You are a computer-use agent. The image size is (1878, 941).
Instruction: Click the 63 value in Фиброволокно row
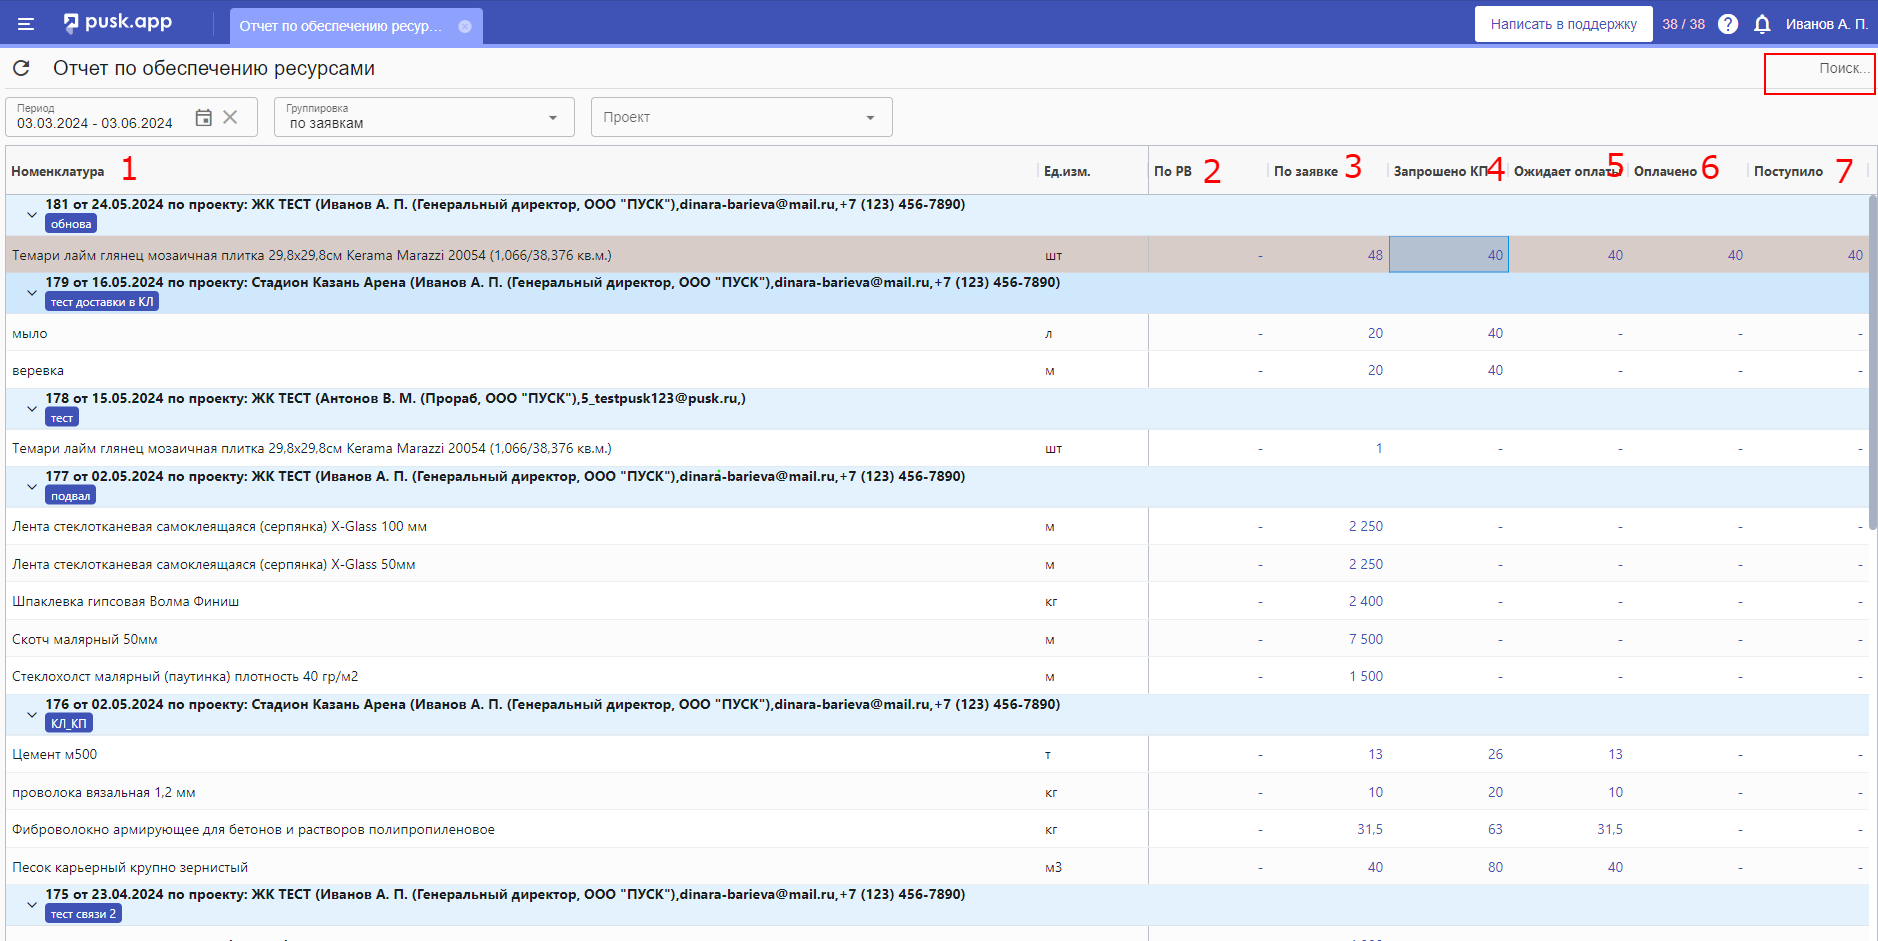[1495, 829]
